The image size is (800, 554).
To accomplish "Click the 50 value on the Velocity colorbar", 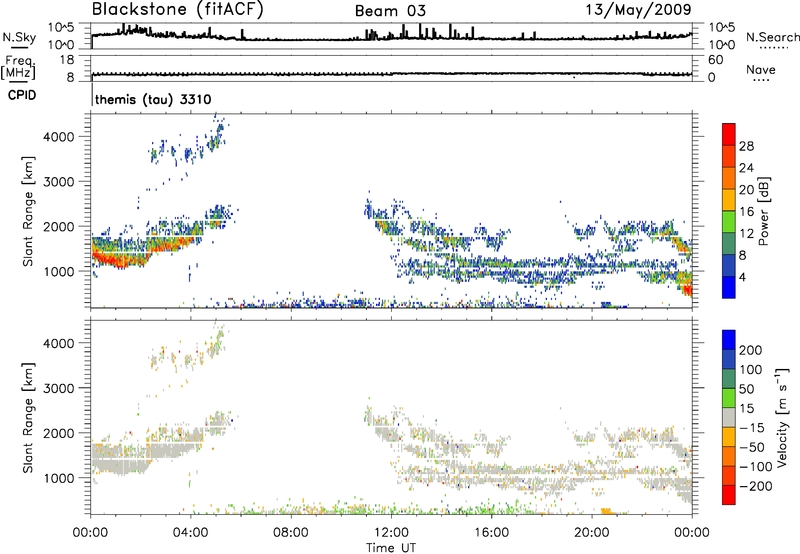I will (x=746, y=389).
